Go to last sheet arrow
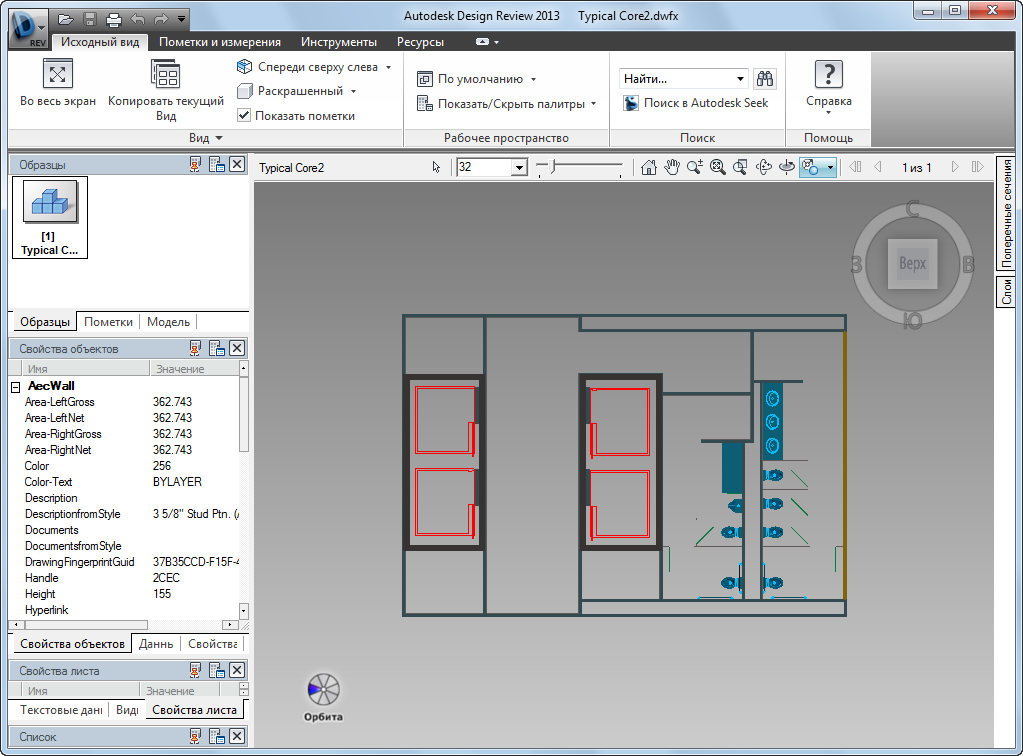 pos(977,167)
